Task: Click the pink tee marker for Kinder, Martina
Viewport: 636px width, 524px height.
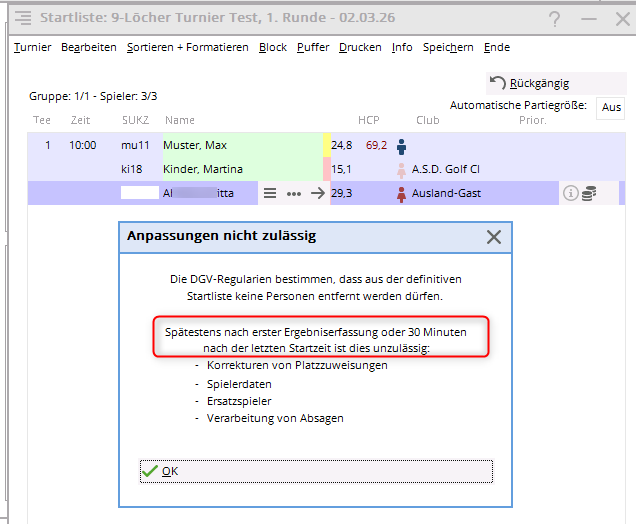Action: pos(327,169)
